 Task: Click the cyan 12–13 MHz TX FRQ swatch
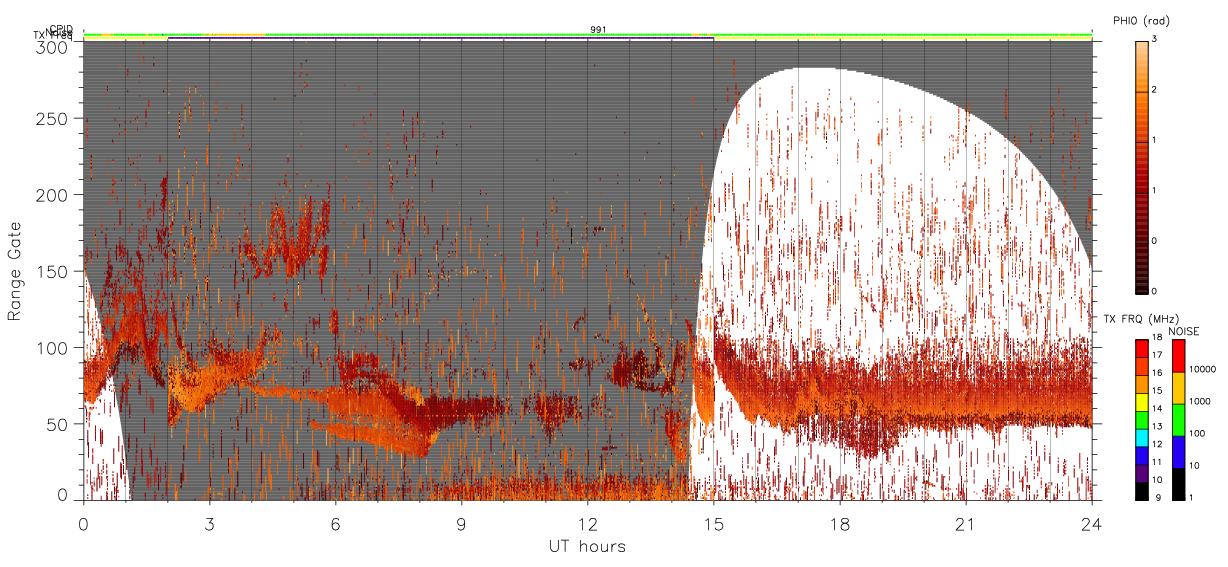coord(1141,438)
